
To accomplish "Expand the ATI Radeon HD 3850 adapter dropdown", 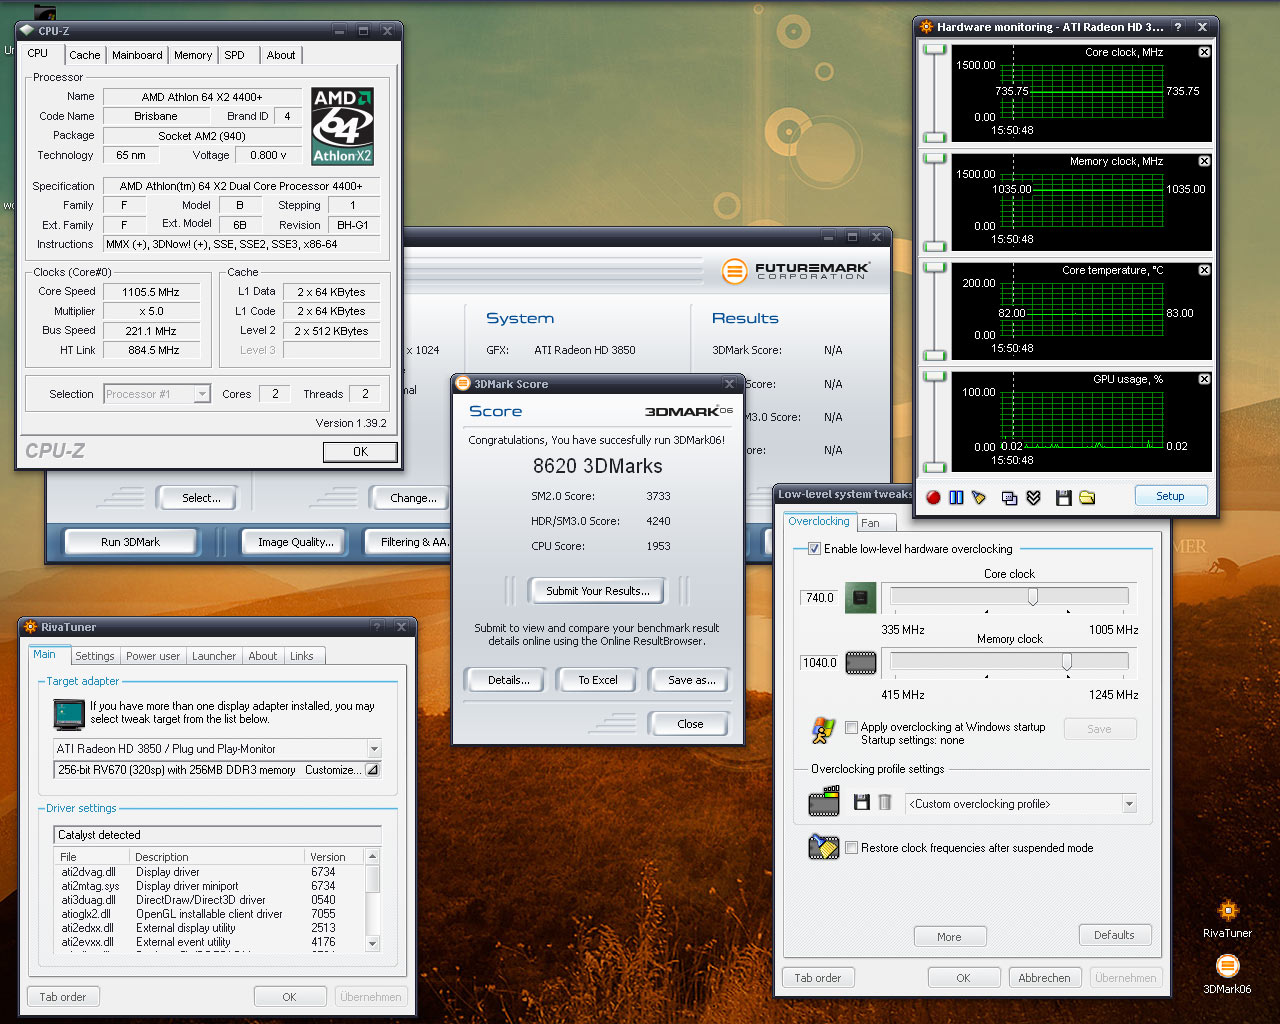I will click(x=374, y=748).
